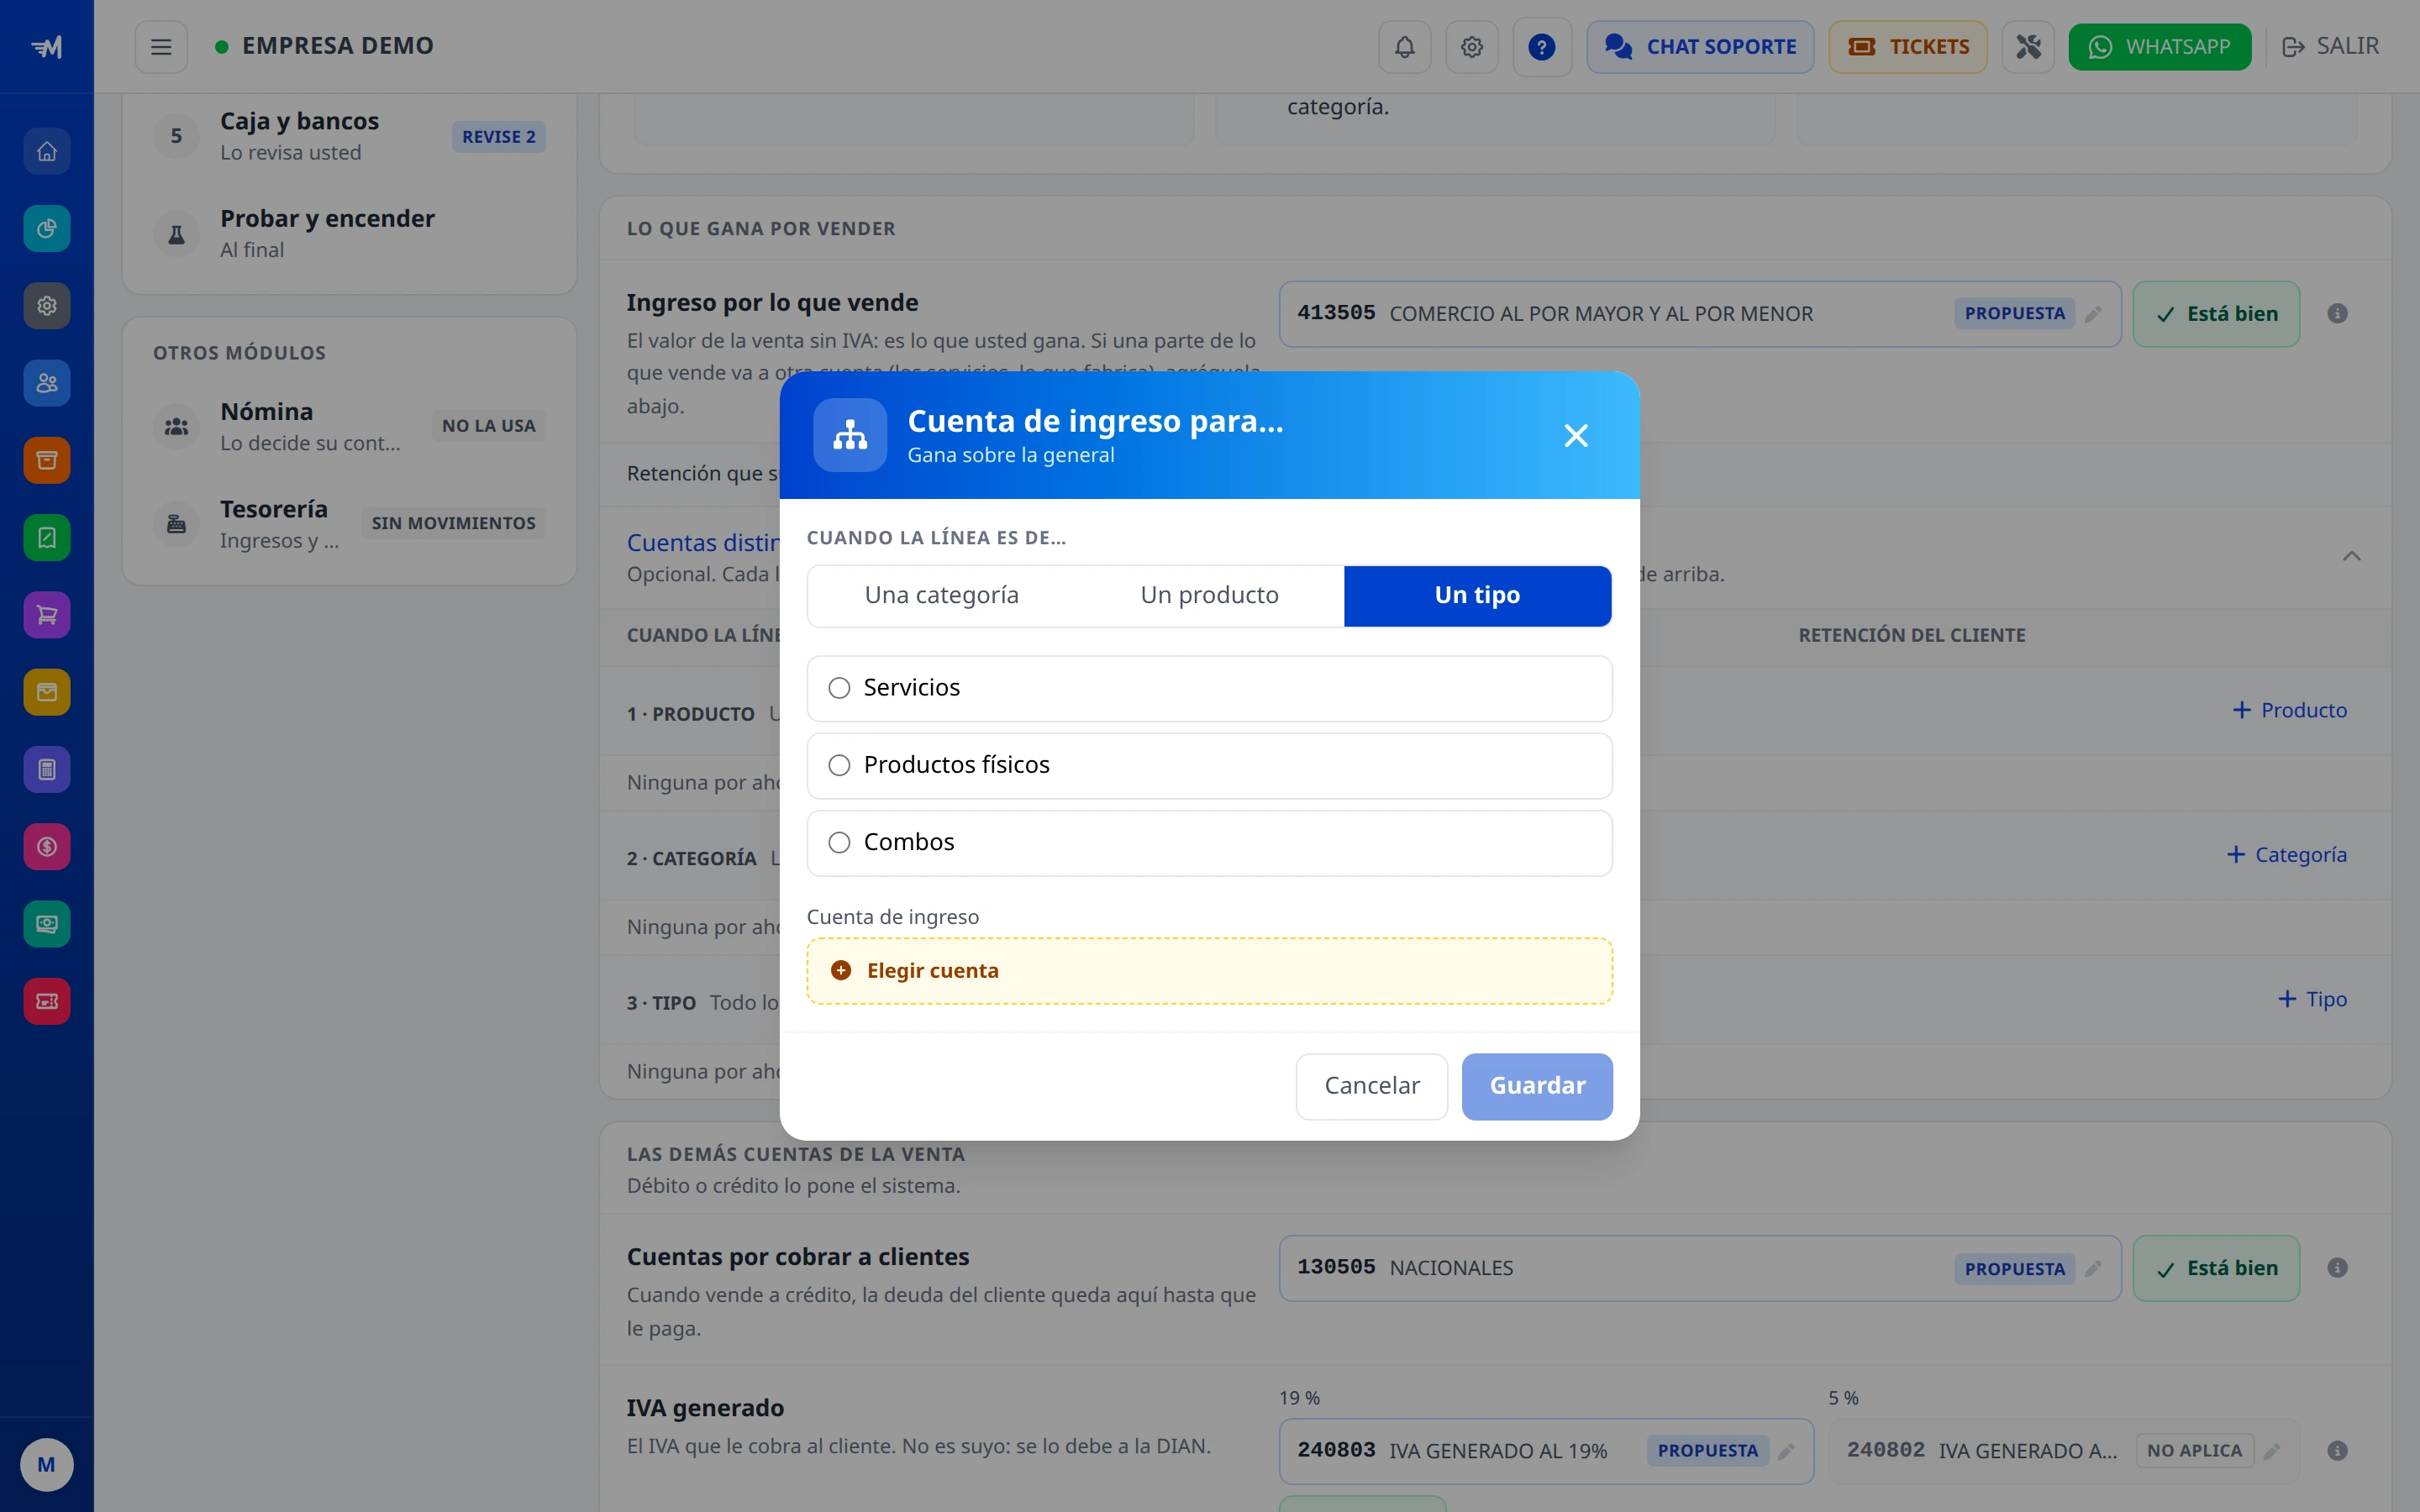The image size is (2420, 1512).
Task: Select the Productos físicos radio option
Action: coord(1209,766)
